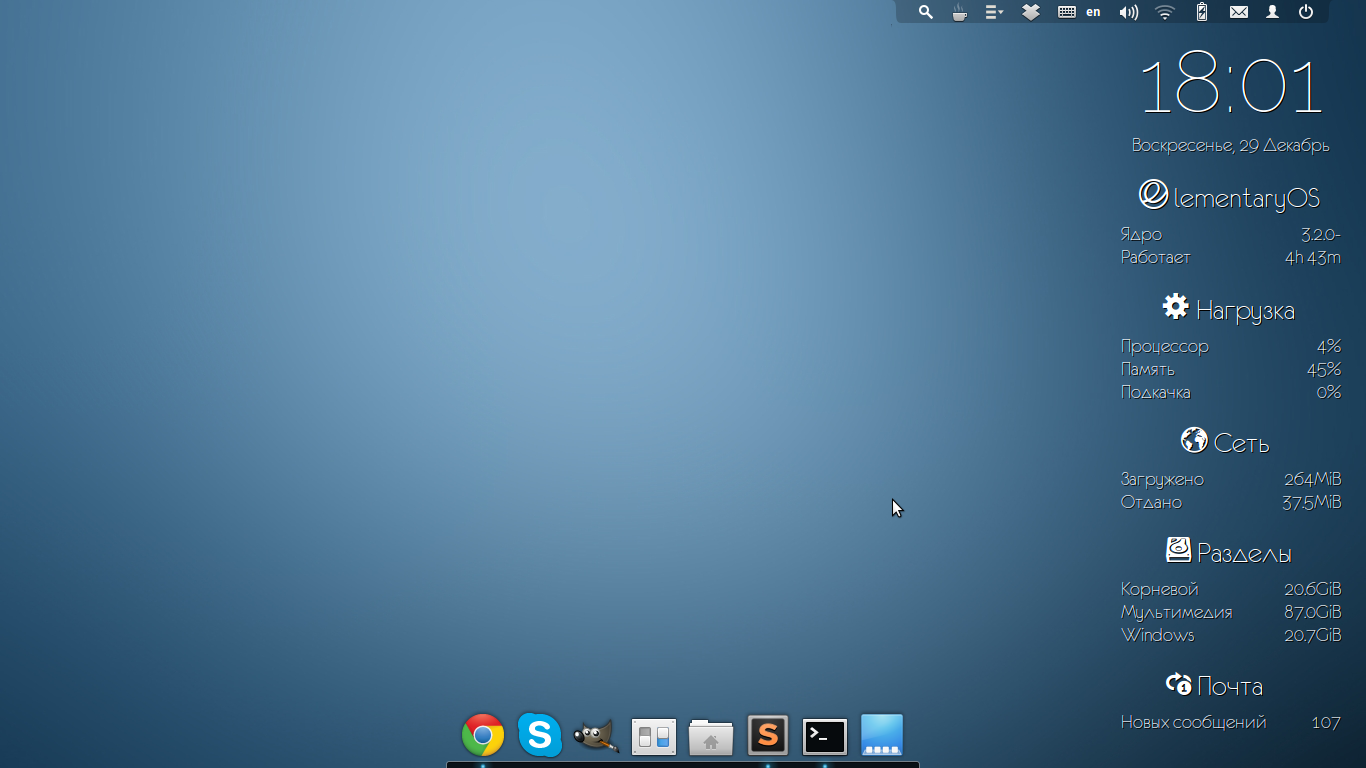Viewport: 1366px width, 768px height.
Task: Click the memory value '45%'
Action: pyautogui.click(x=1324, y=370)
